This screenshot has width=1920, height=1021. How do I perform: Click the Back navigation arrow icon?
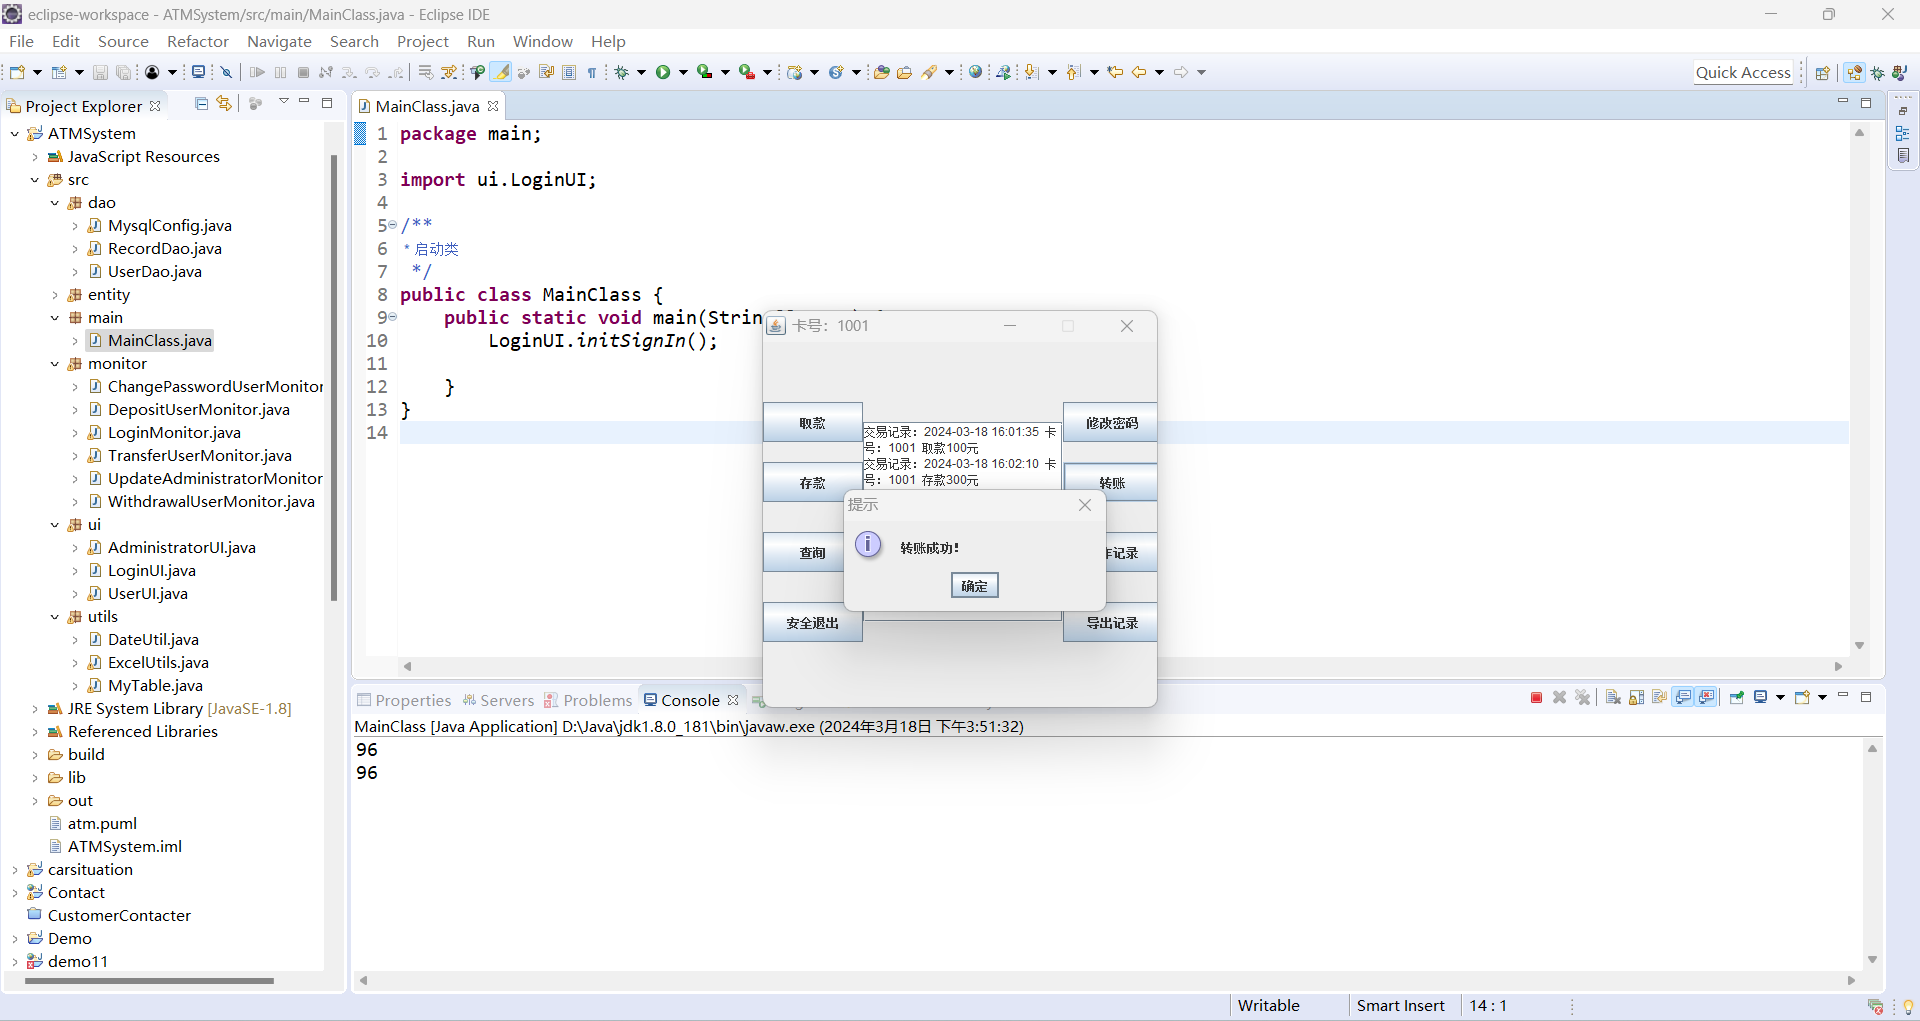point(1138,72)
